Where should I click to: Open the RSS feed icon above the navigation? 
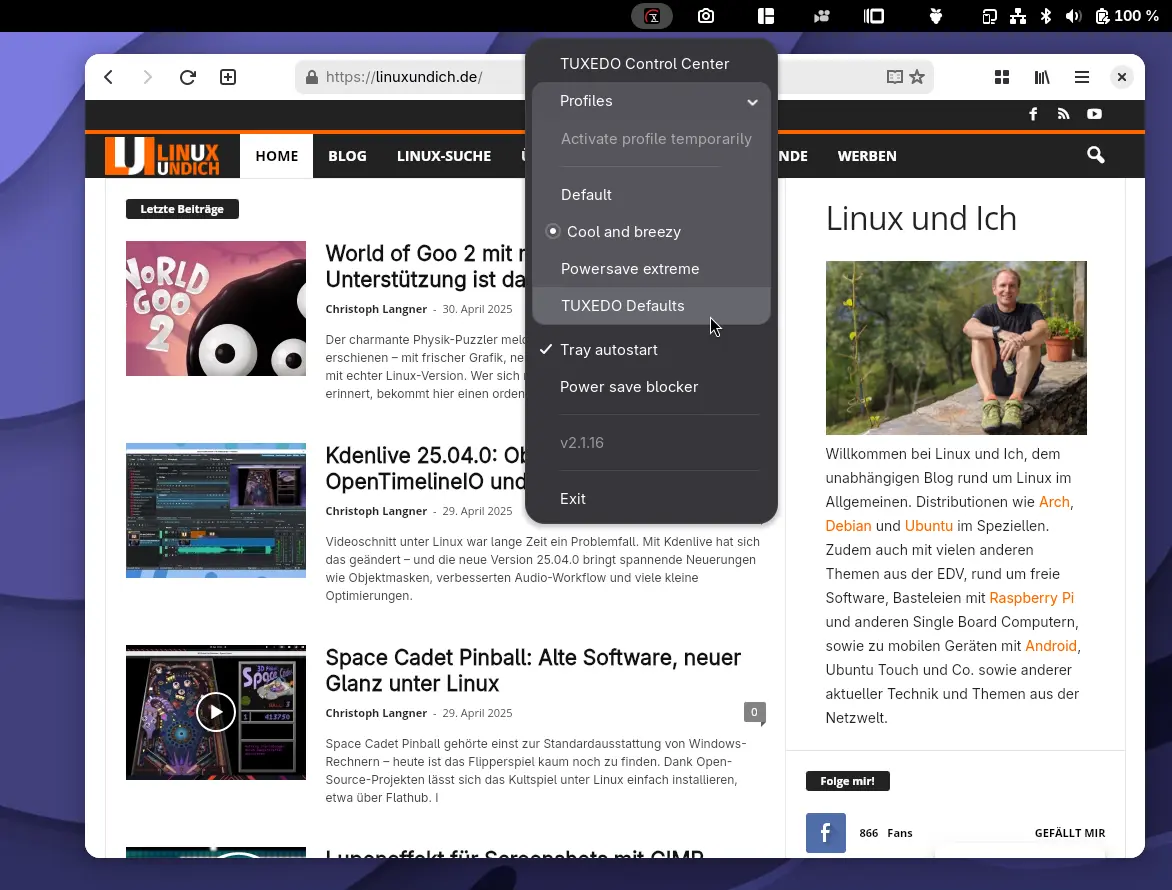[1064, 114]
